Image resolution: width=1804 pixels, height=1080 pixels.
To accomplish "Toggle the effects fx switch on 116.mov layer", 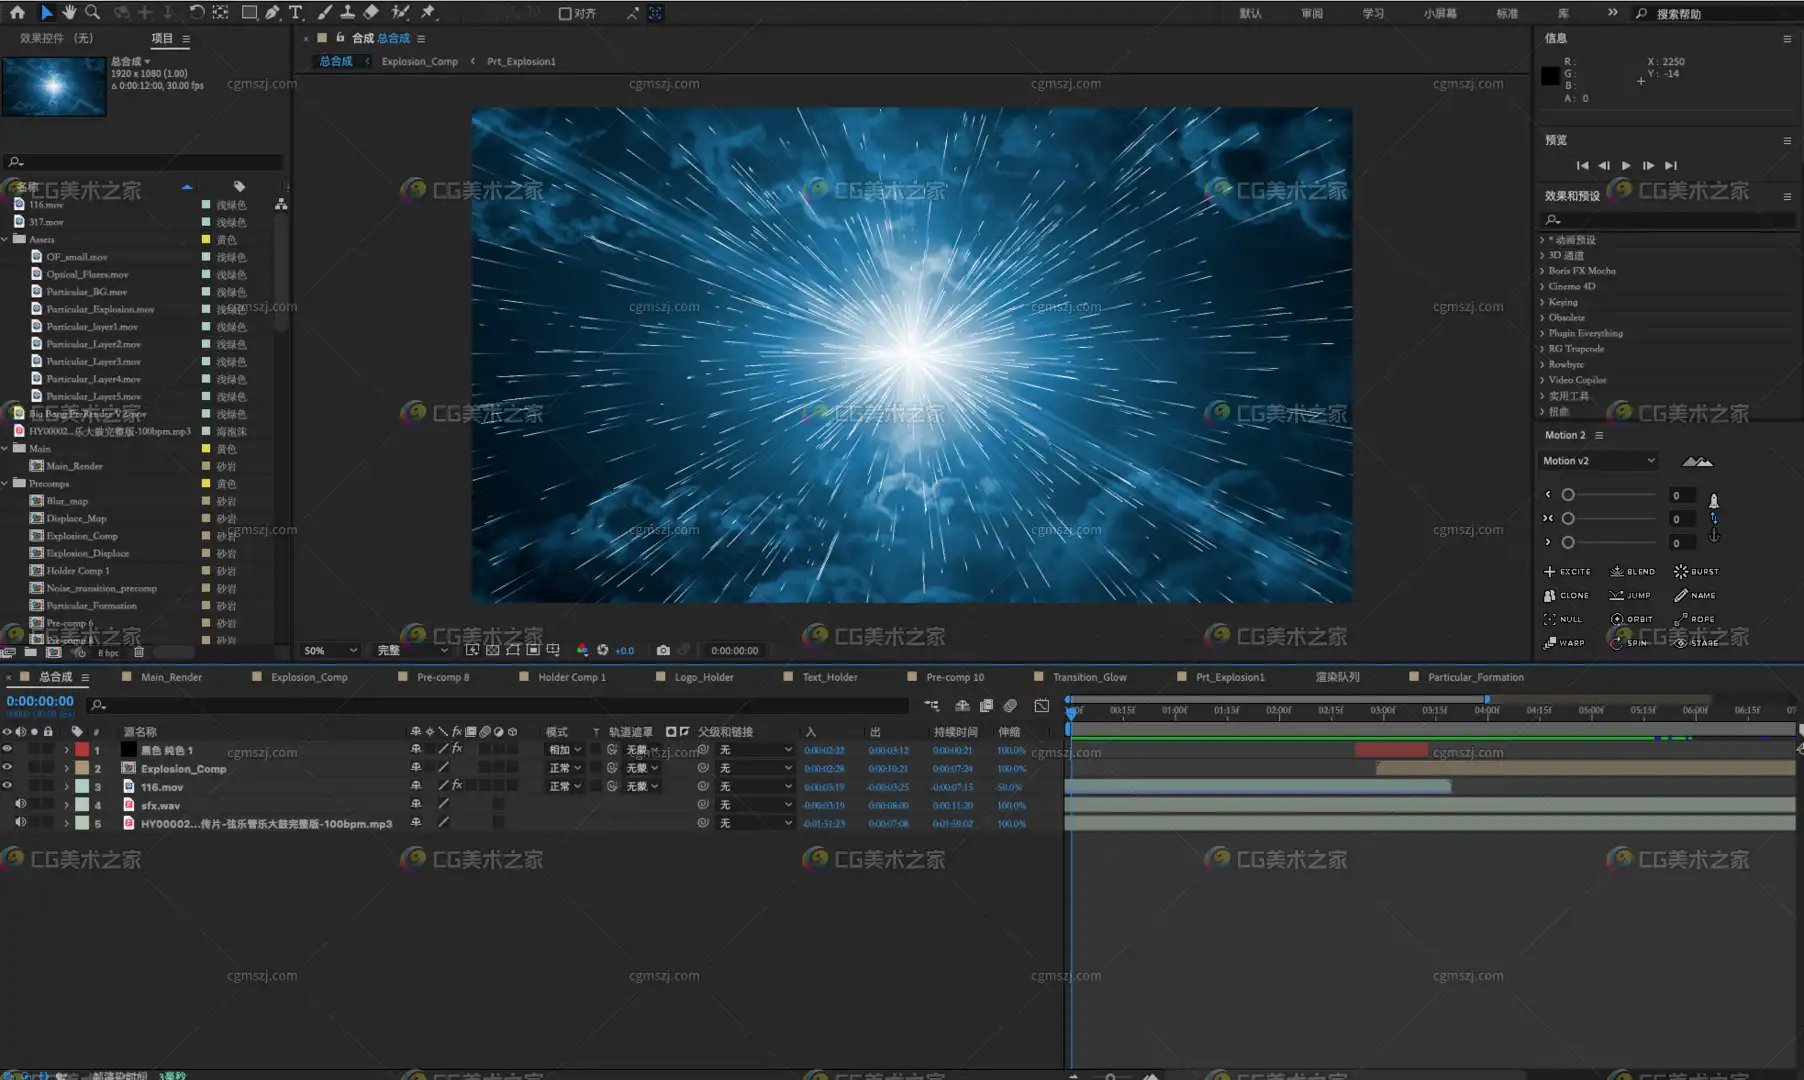I will [x=457, y=786].
